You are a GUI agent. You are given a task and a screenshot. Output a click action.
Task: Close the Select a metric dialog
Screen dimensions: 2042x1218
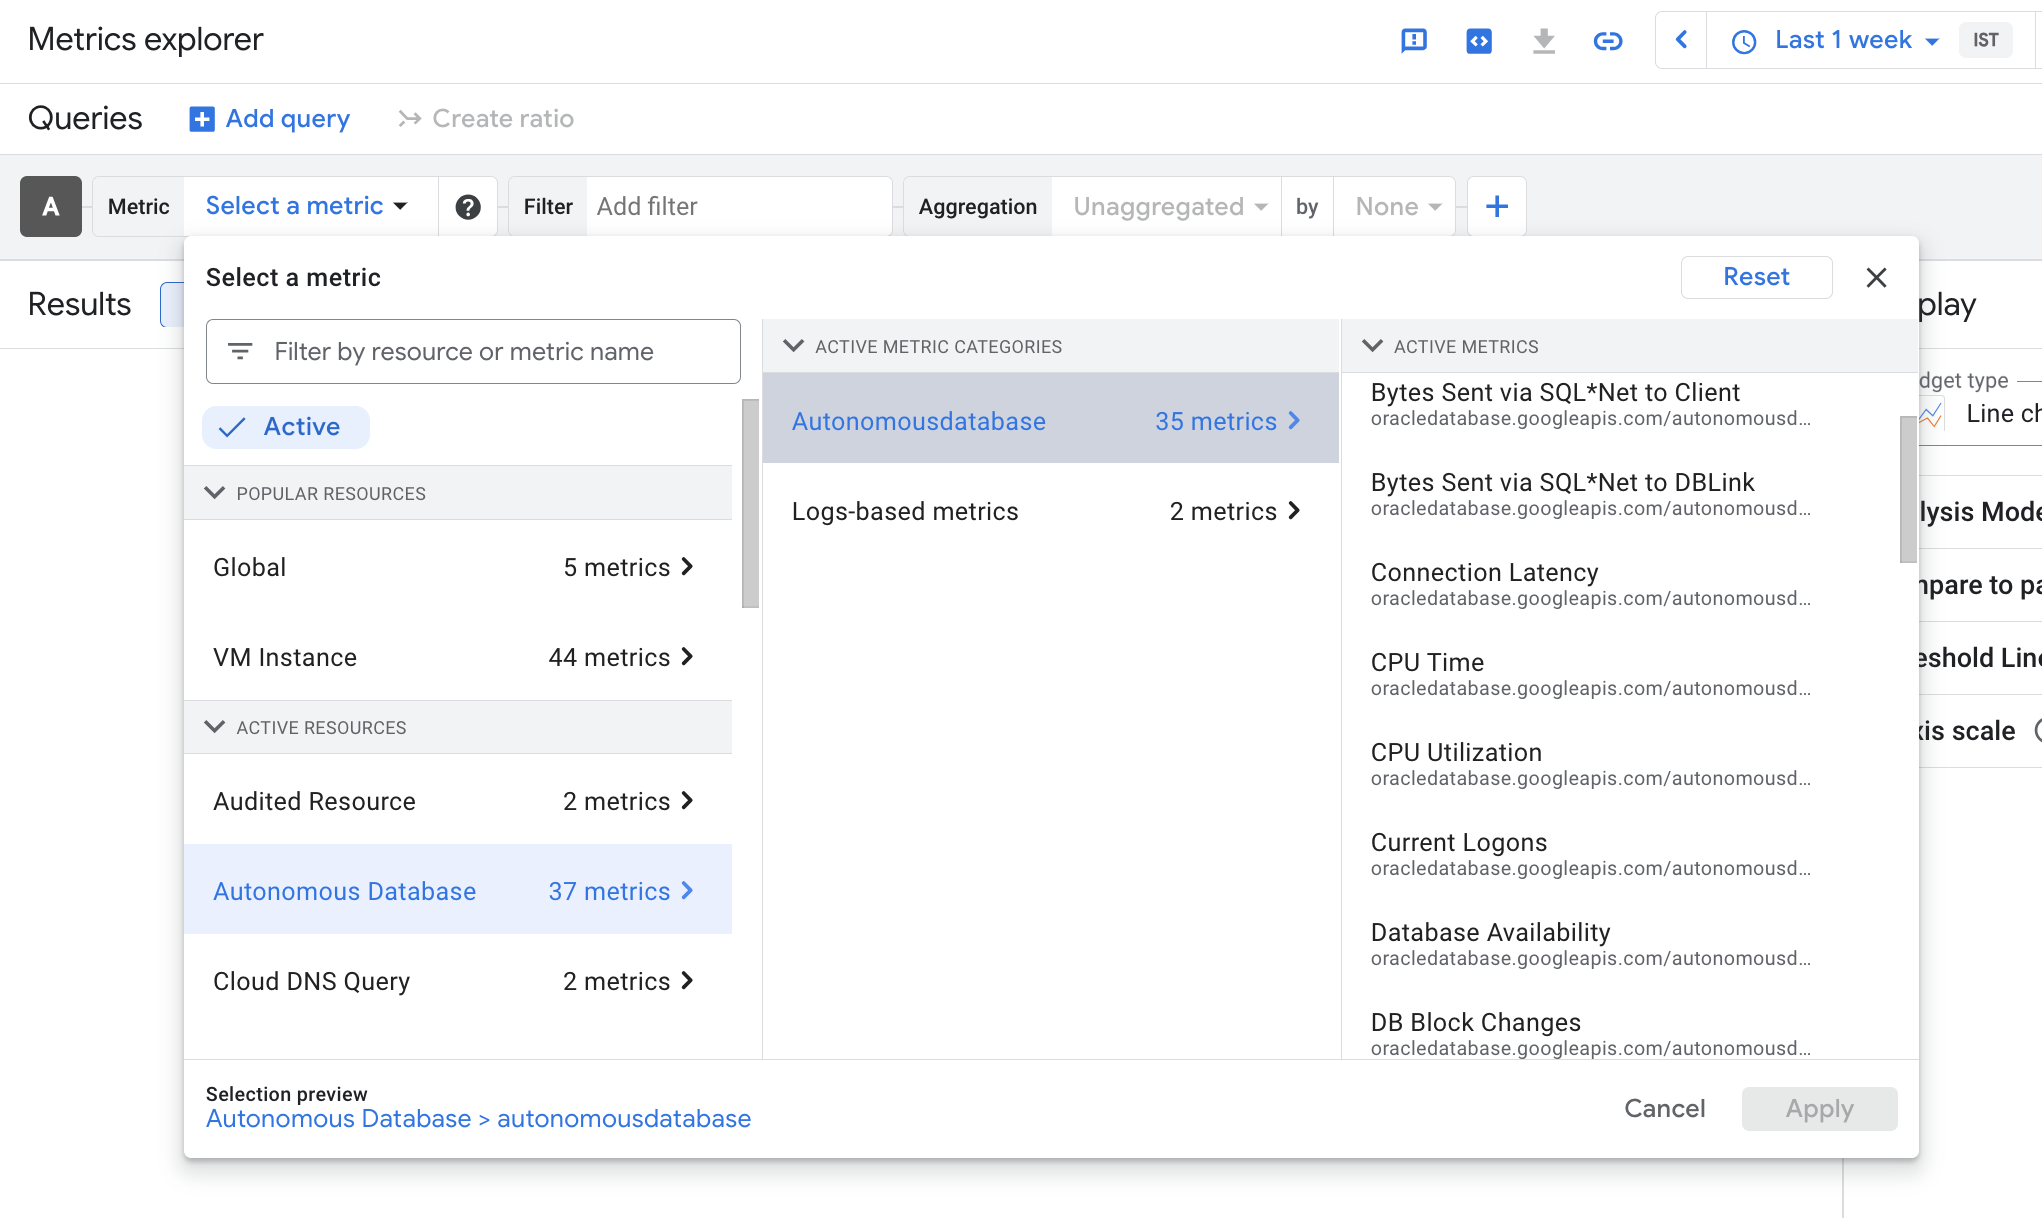[1876, 277]
